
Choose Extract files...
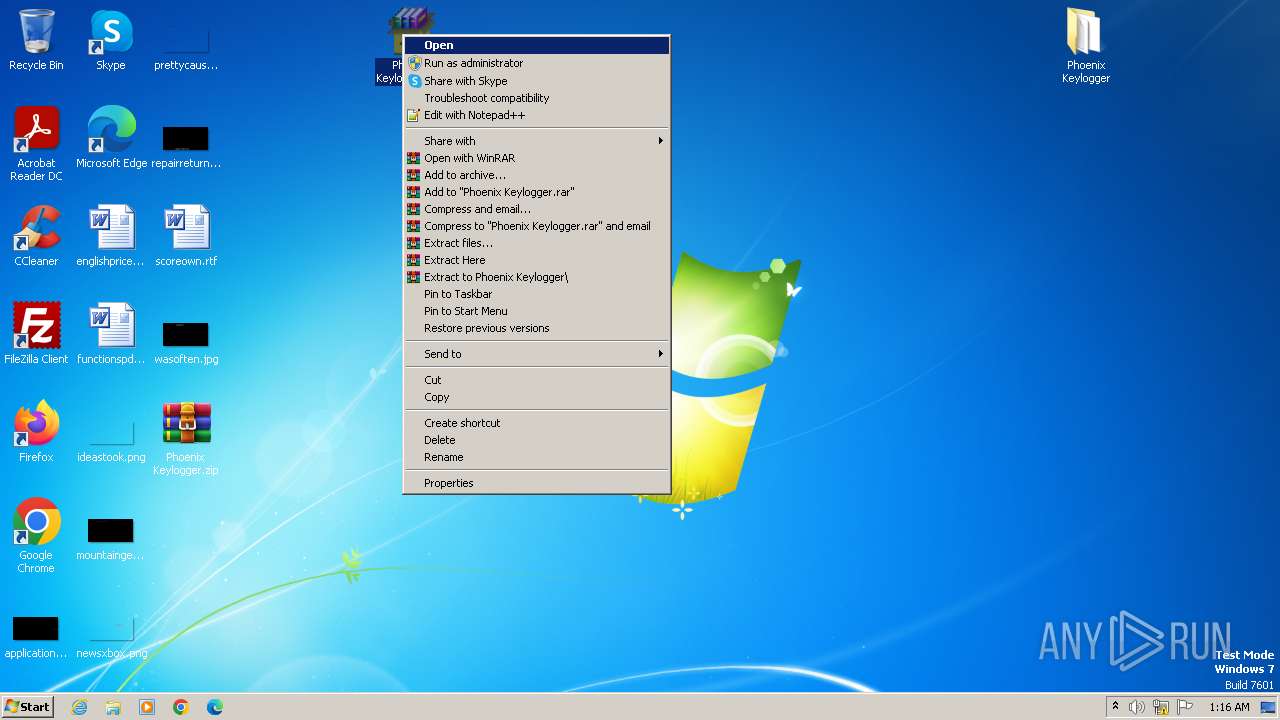(536, 243)
